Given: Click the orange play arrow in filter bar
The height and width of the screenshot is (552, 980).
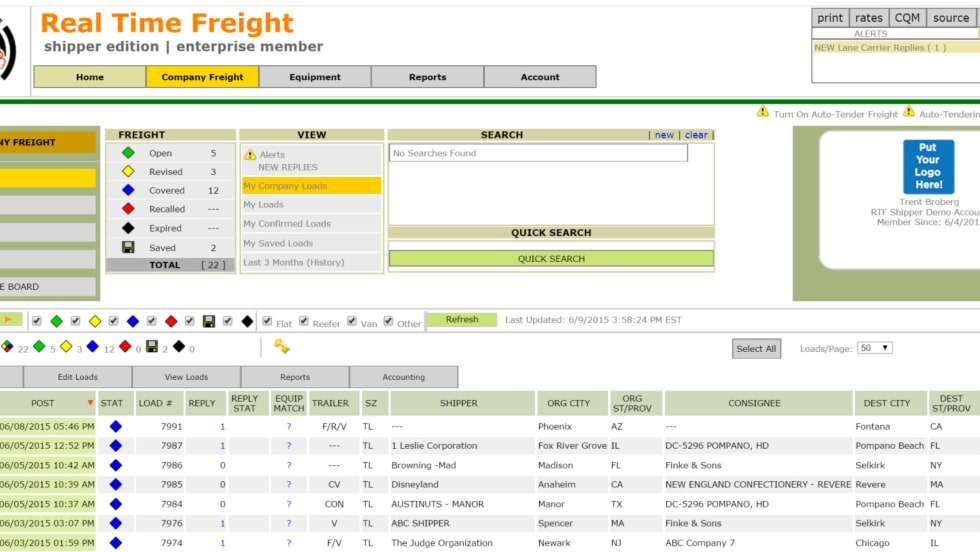Looking at the screenshot, I should pos(9,320).
